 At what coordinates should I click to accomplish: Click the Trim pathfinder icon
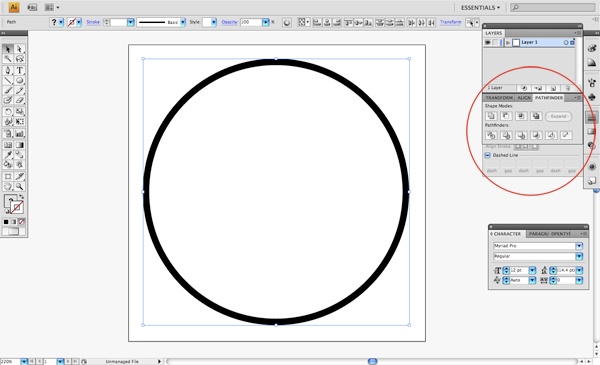pyautogui.click(x=506, y=135)
